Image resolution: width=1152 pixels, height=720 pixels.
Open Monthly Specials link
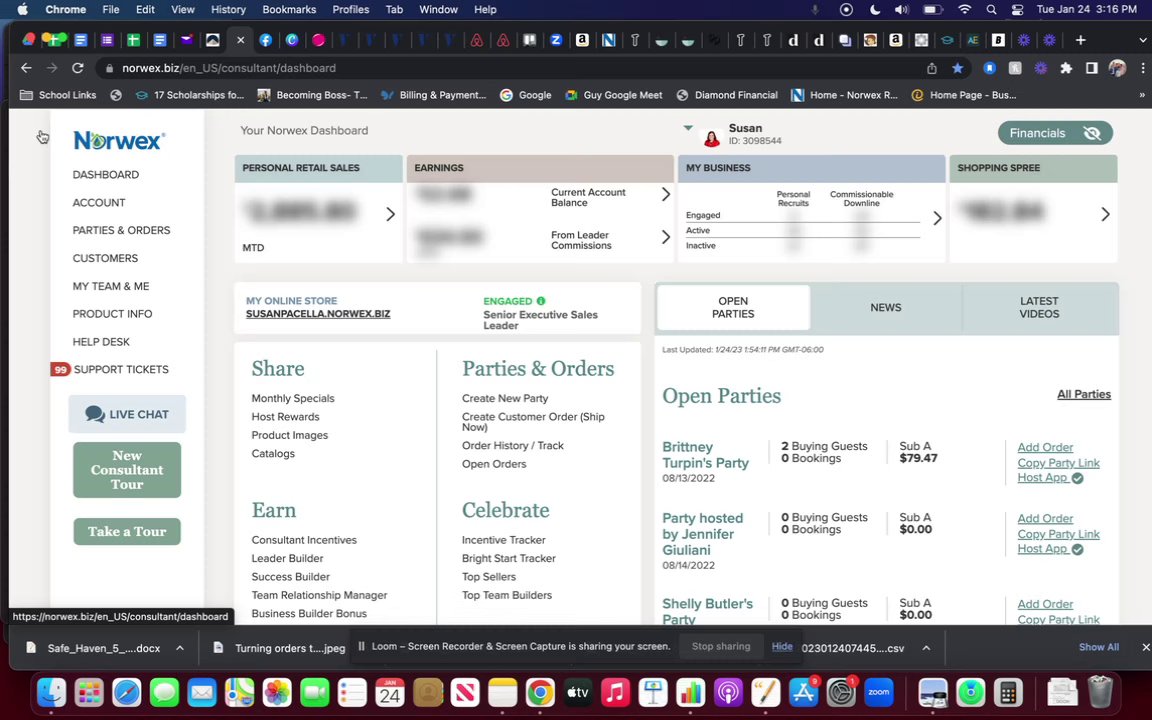click(292, 398)
